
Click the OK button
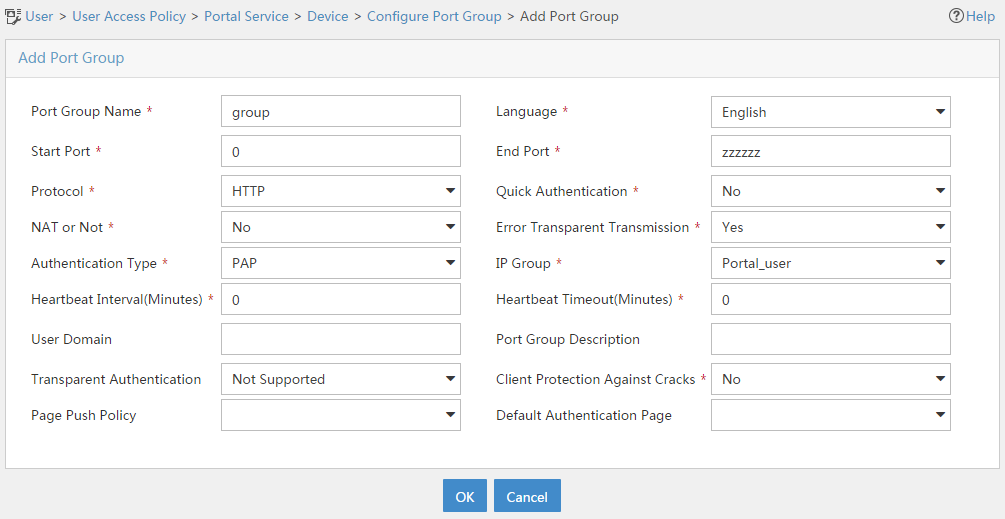click(x=465, y=496)
